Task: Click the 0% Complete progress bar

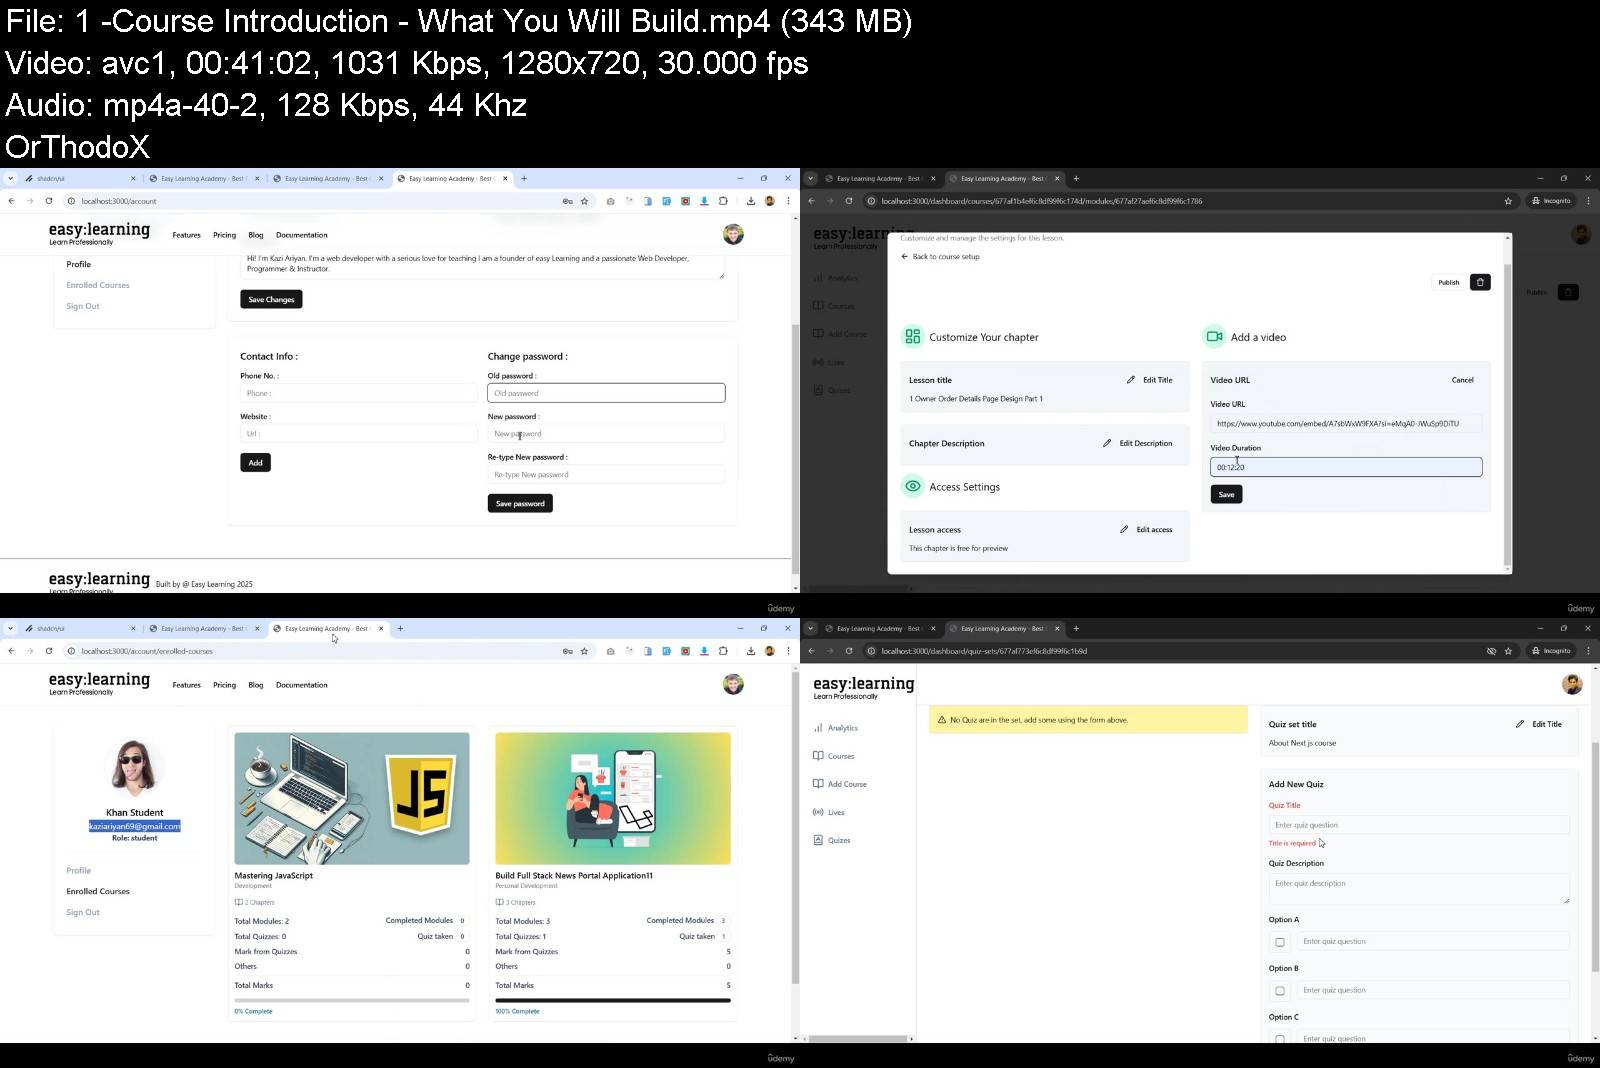Action: click(352, 1000)
